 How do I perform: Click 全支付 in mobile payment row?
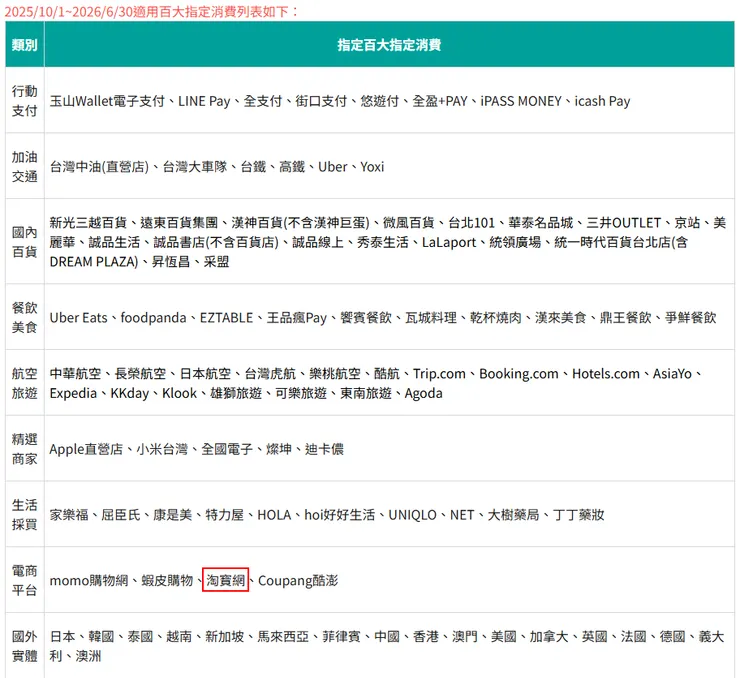click(x=262, y=101)
